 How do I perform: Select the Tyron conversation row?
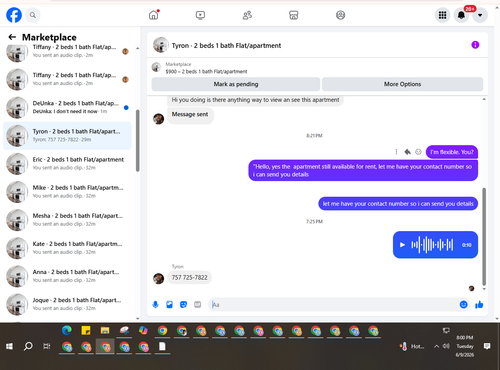tap(67, 135)
